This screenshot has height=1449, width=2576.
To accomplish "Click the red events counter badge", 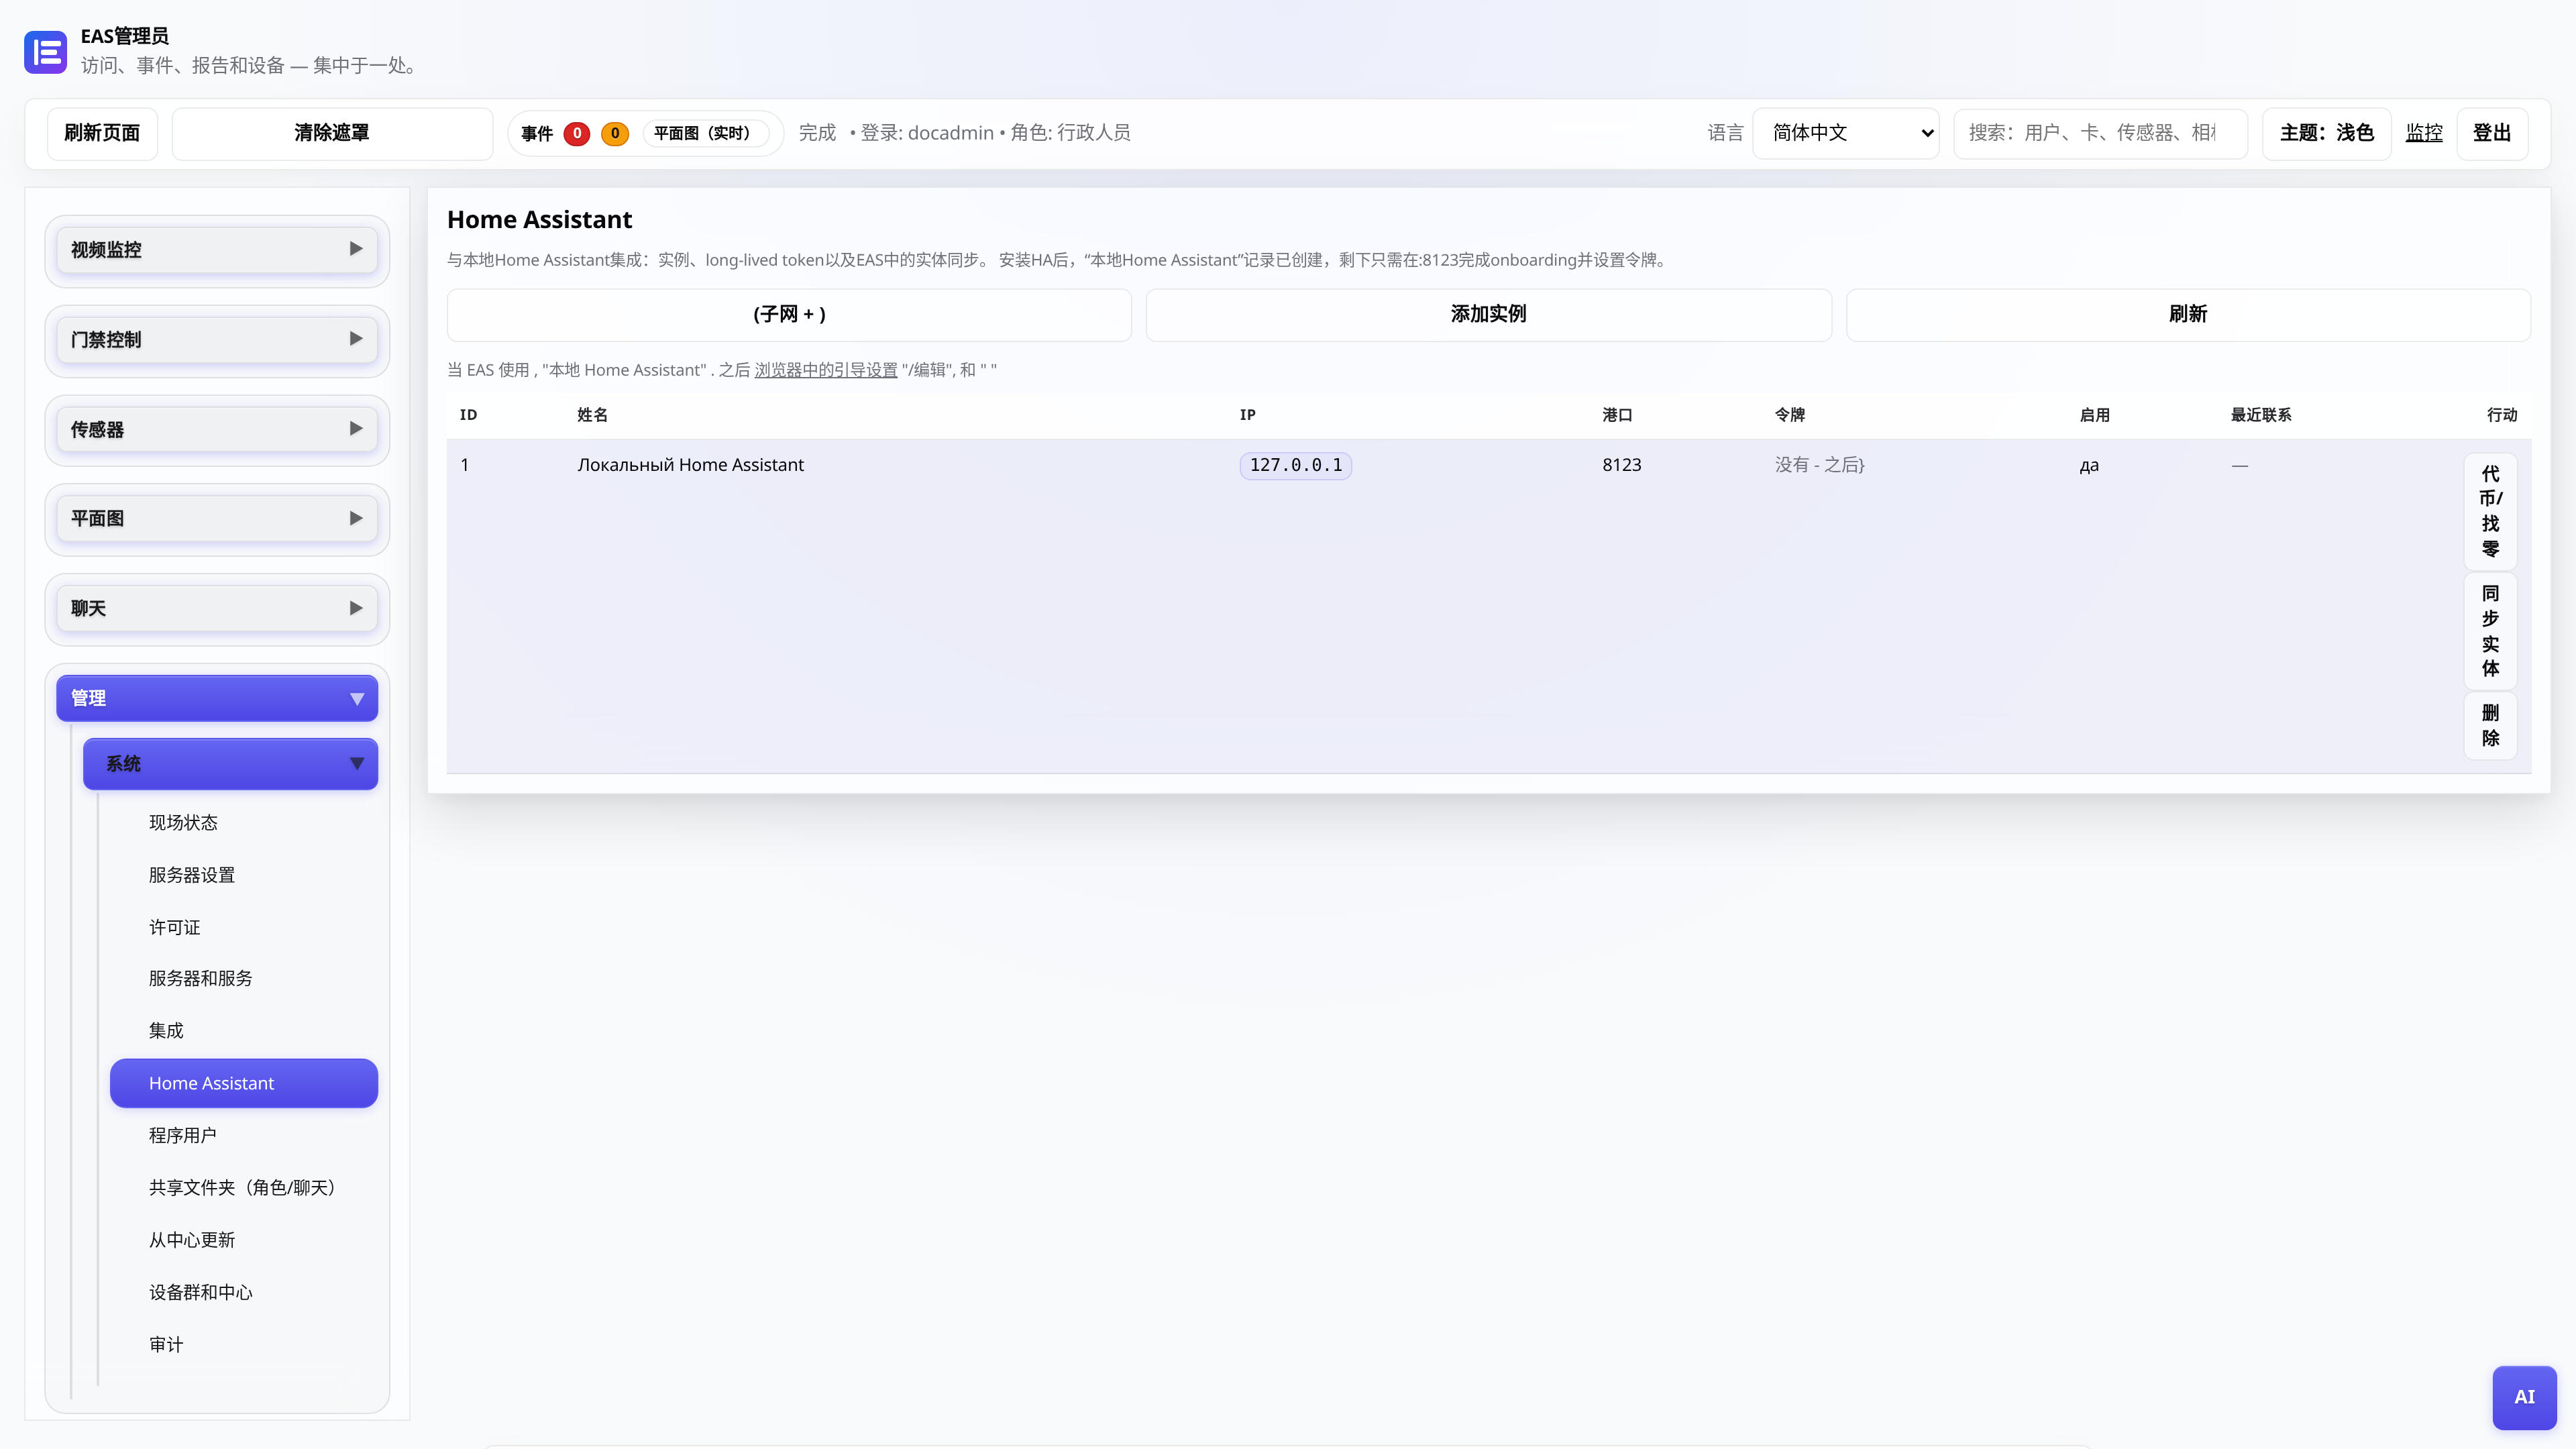I will tap(577, 133).
